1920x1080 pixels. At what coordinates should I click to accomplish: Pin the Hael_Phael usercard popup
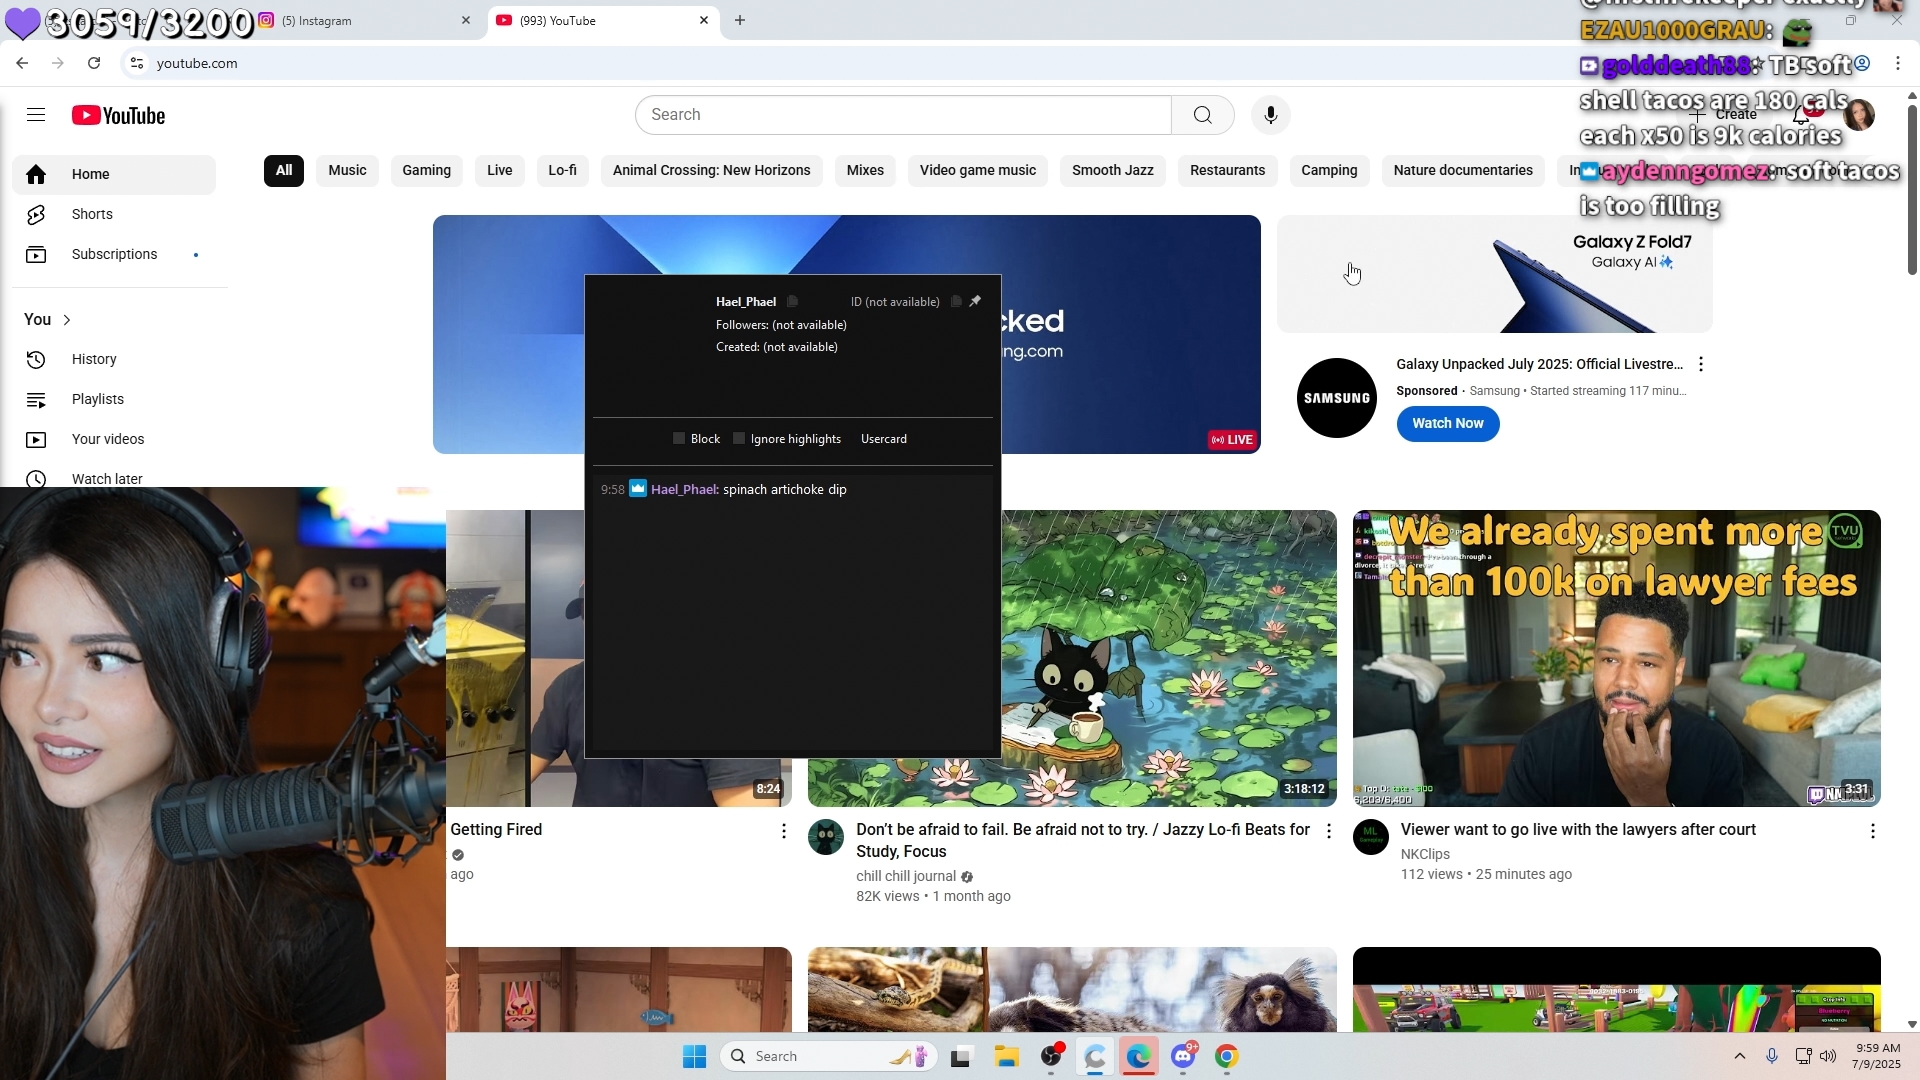(x=976, y=301)
